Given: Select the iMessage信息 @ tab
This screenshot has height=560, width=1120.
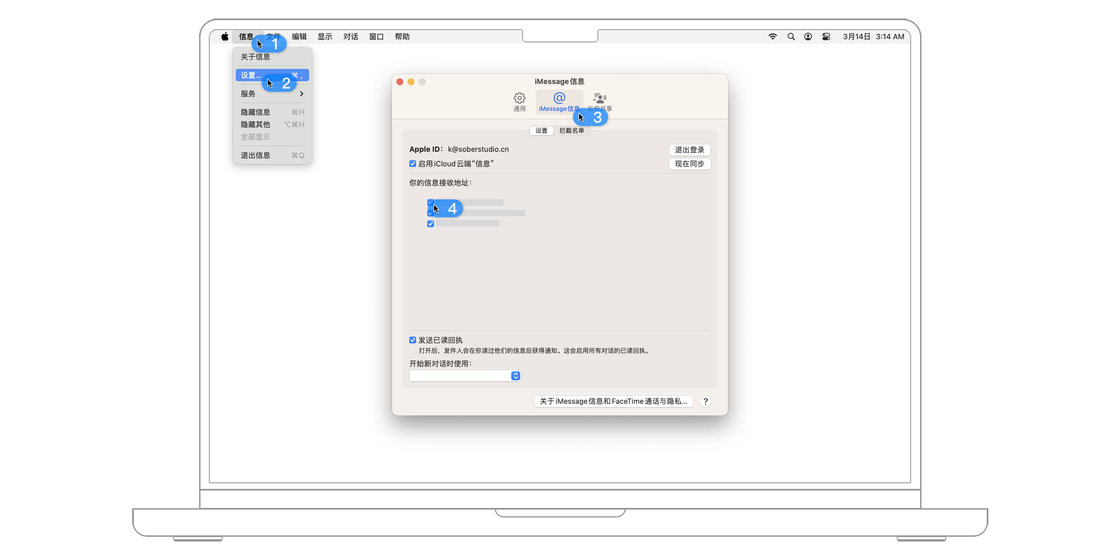Looking at the screenshot, I should (x=559, y=102).
